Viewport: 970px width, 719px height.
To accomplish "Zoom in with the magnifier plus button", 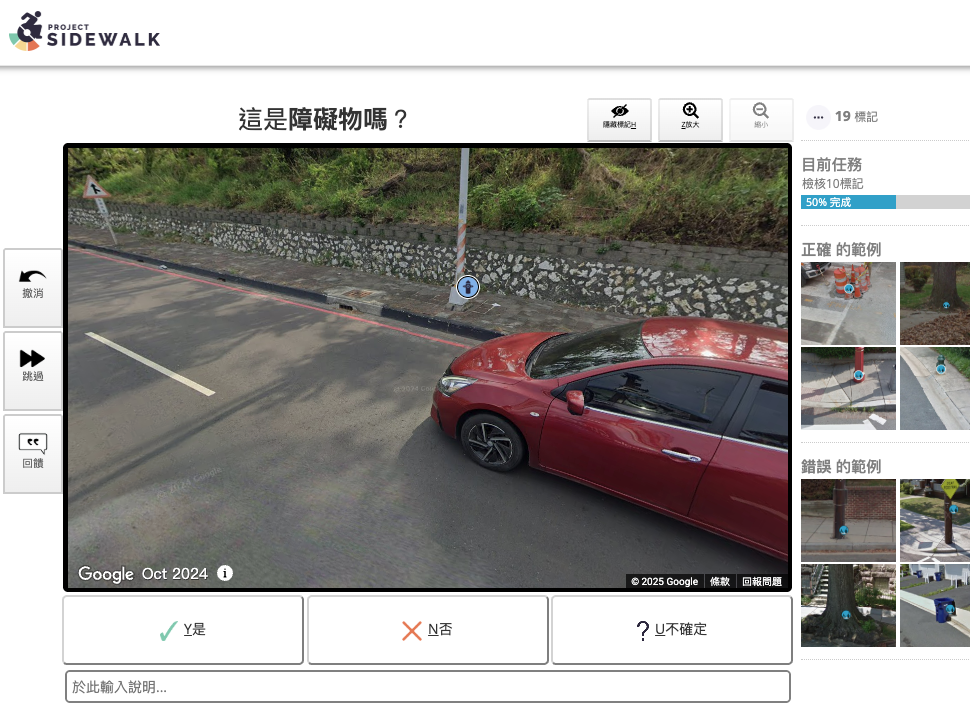I will [x=690, y=119].
